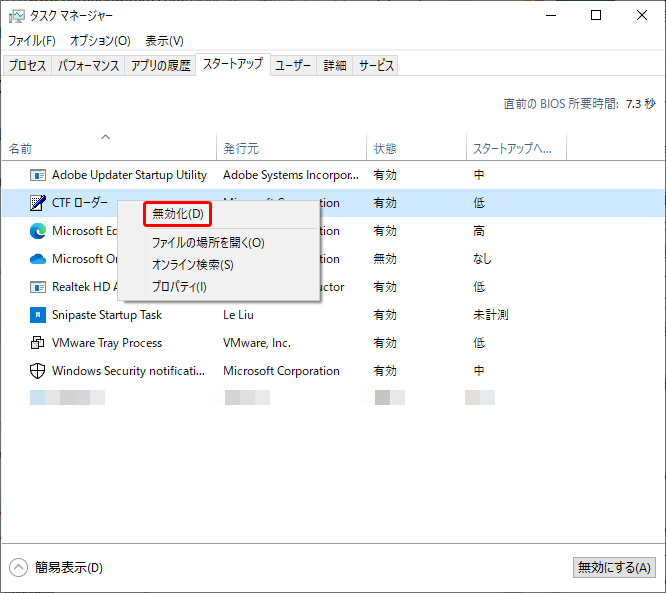This screenshot has height=593, width=666.
Task: Sort by the スタートアップへ... column header
Action: coord(512,149)
